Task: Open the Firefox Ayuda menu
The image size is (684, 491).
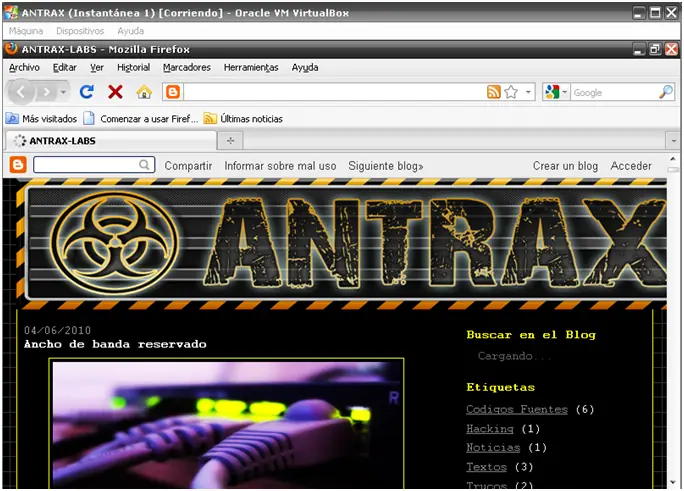Action: (305, 68)
